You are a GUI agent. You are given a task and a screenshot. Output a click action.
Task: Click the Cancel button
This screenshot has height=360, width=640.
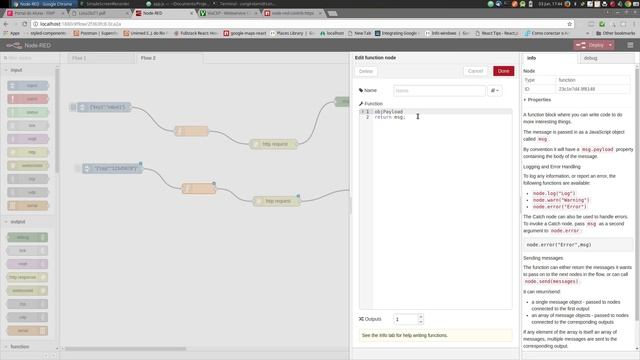[x=475, y=71]
